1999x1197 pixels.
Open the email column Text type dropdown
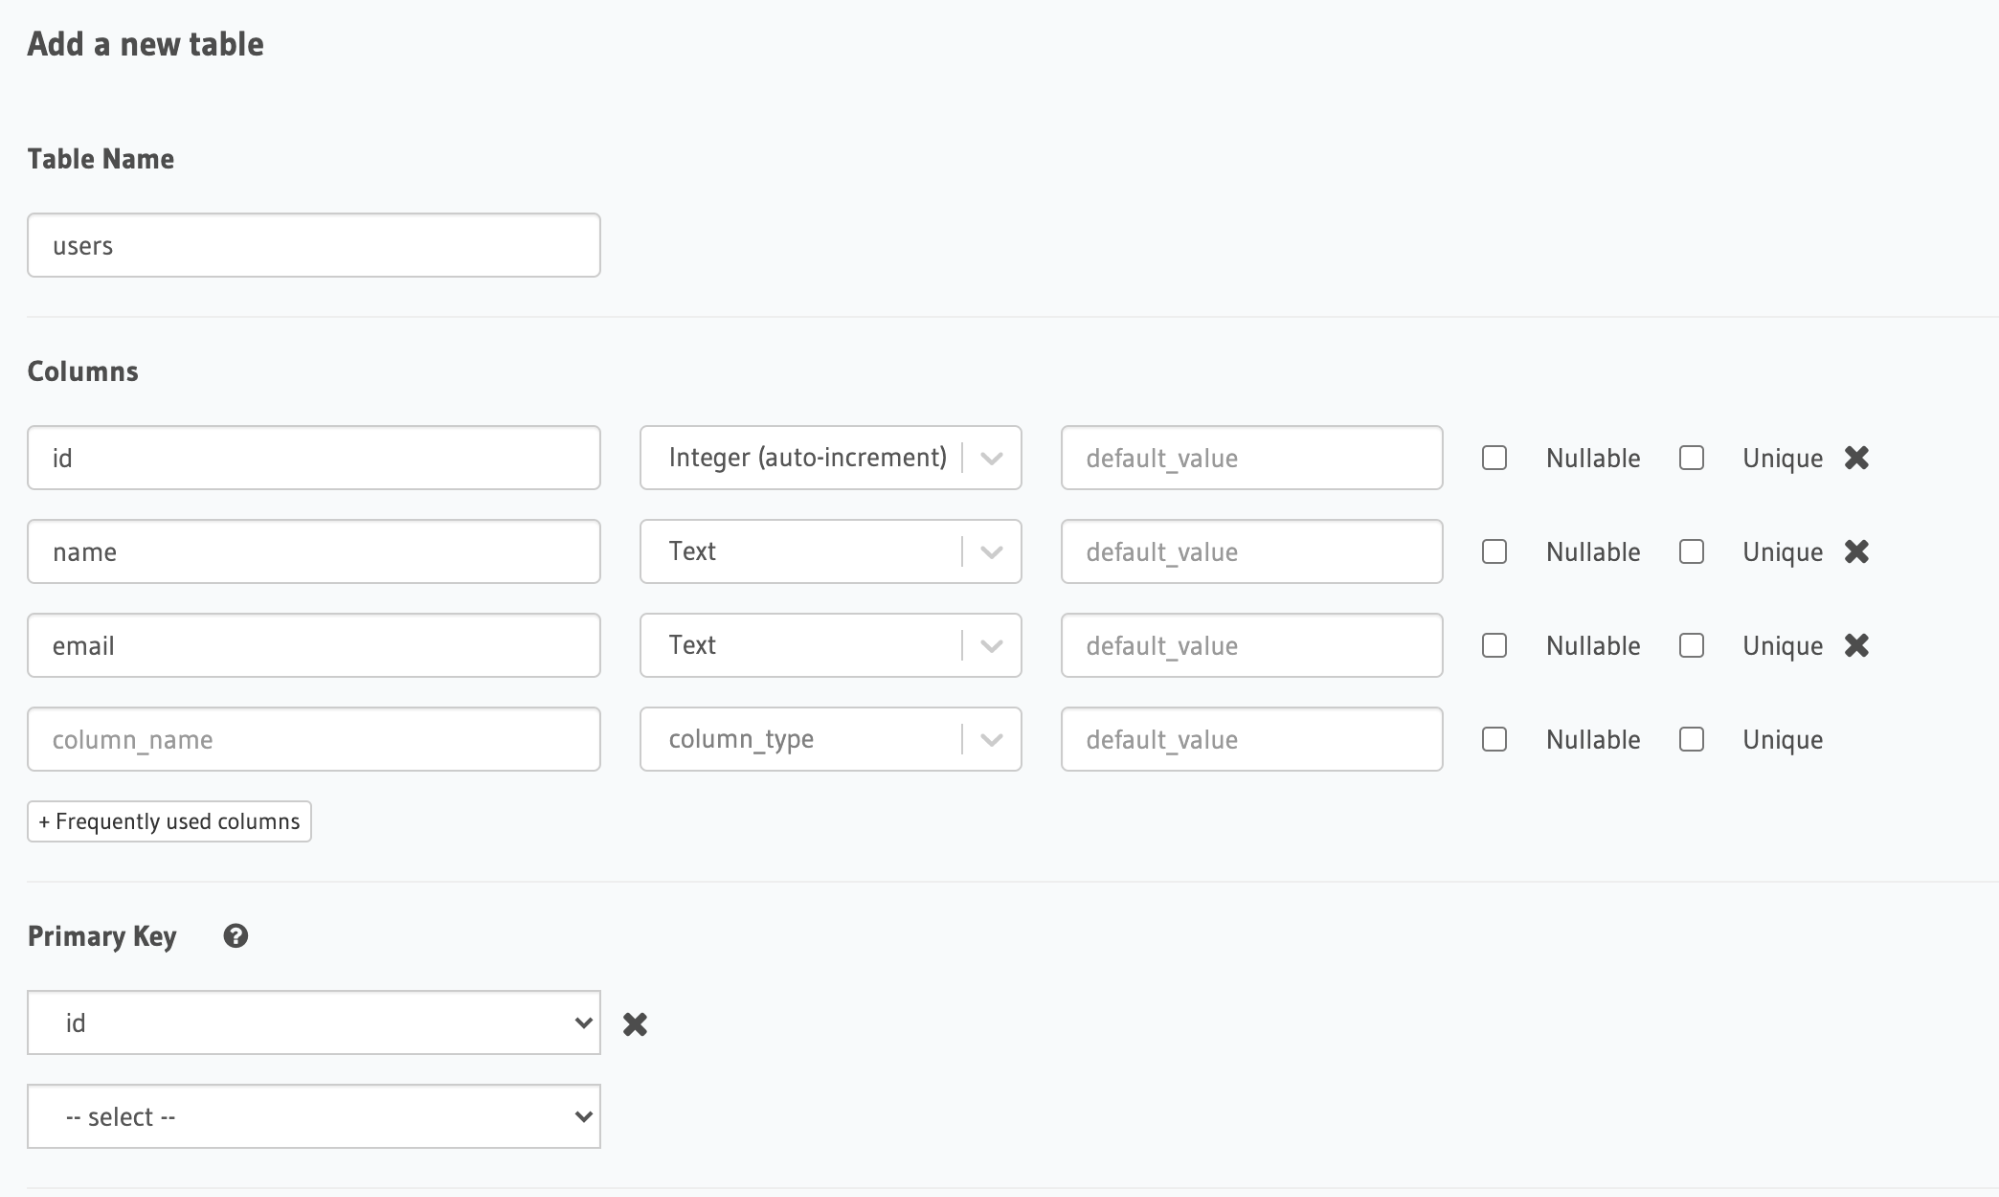click(x=830, y=646)
